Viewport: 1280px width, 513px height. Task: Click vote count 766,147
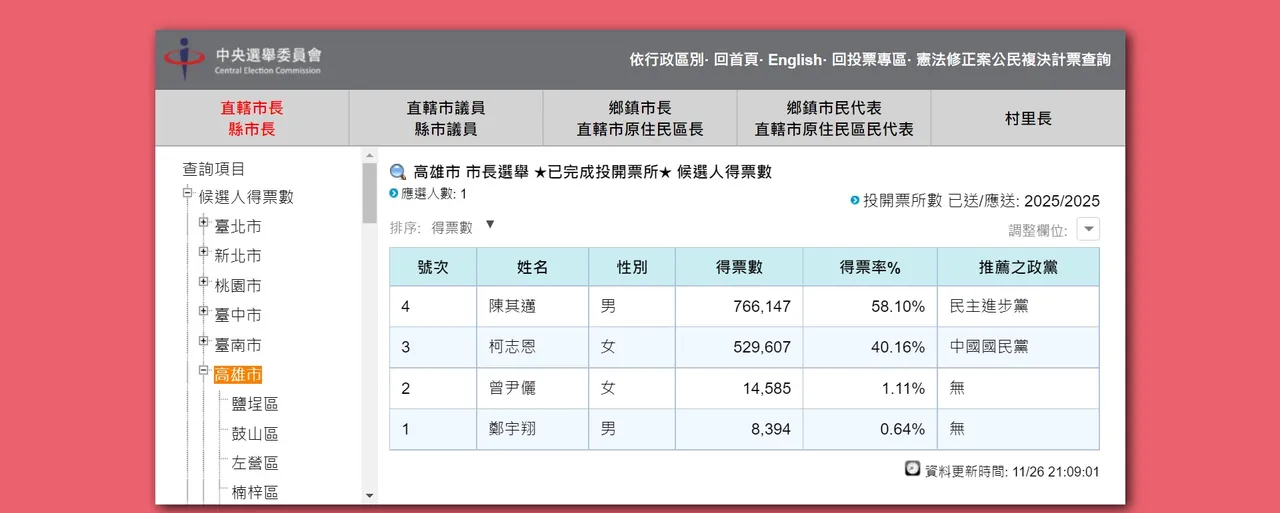tap(762, 307)
